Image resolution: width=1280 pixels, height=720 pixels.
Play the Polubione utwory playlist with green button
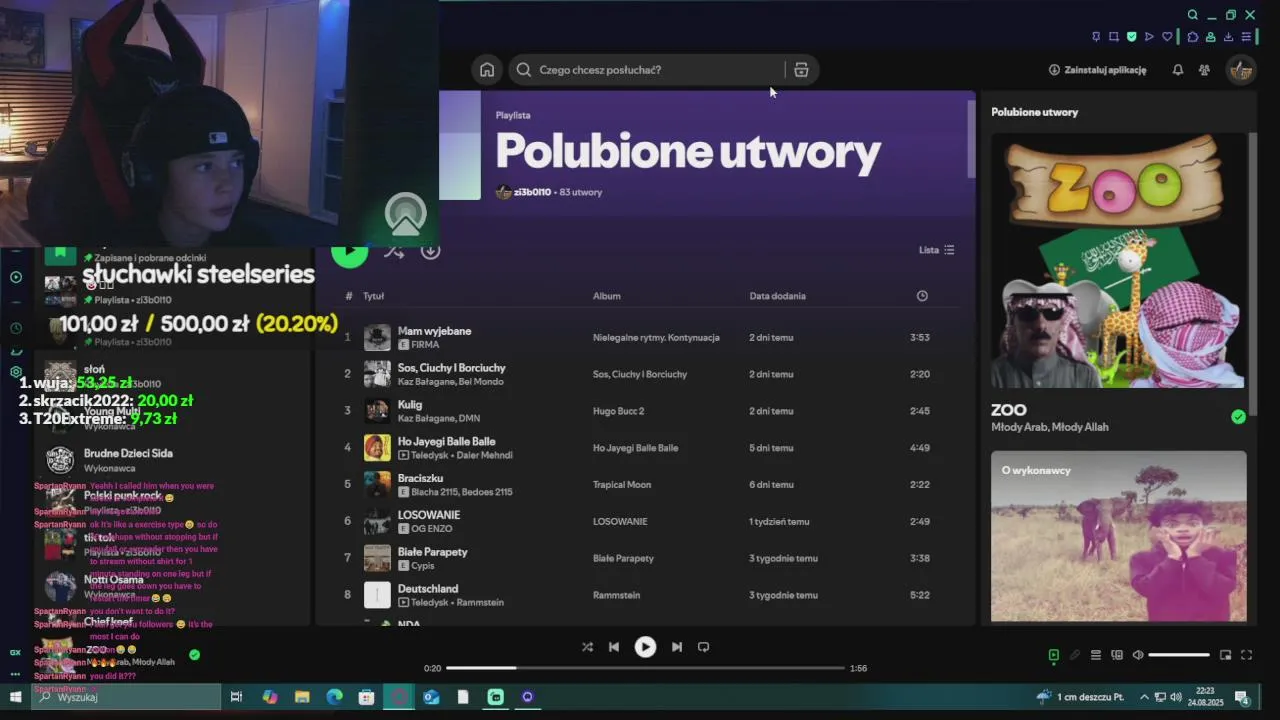349,250
